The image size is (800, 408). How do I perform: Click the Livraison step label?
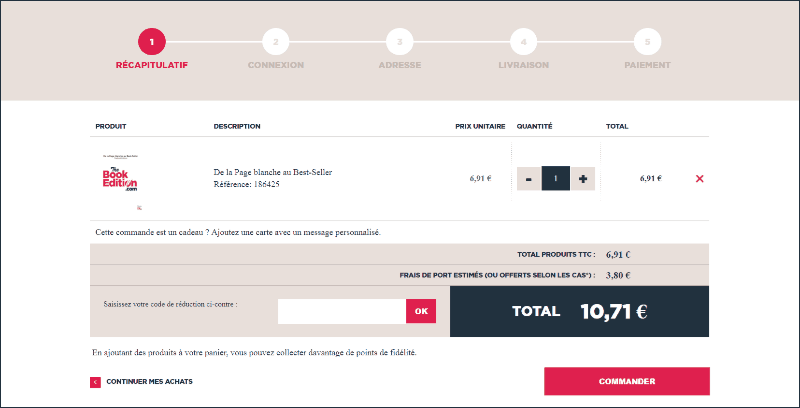(523, 65)
